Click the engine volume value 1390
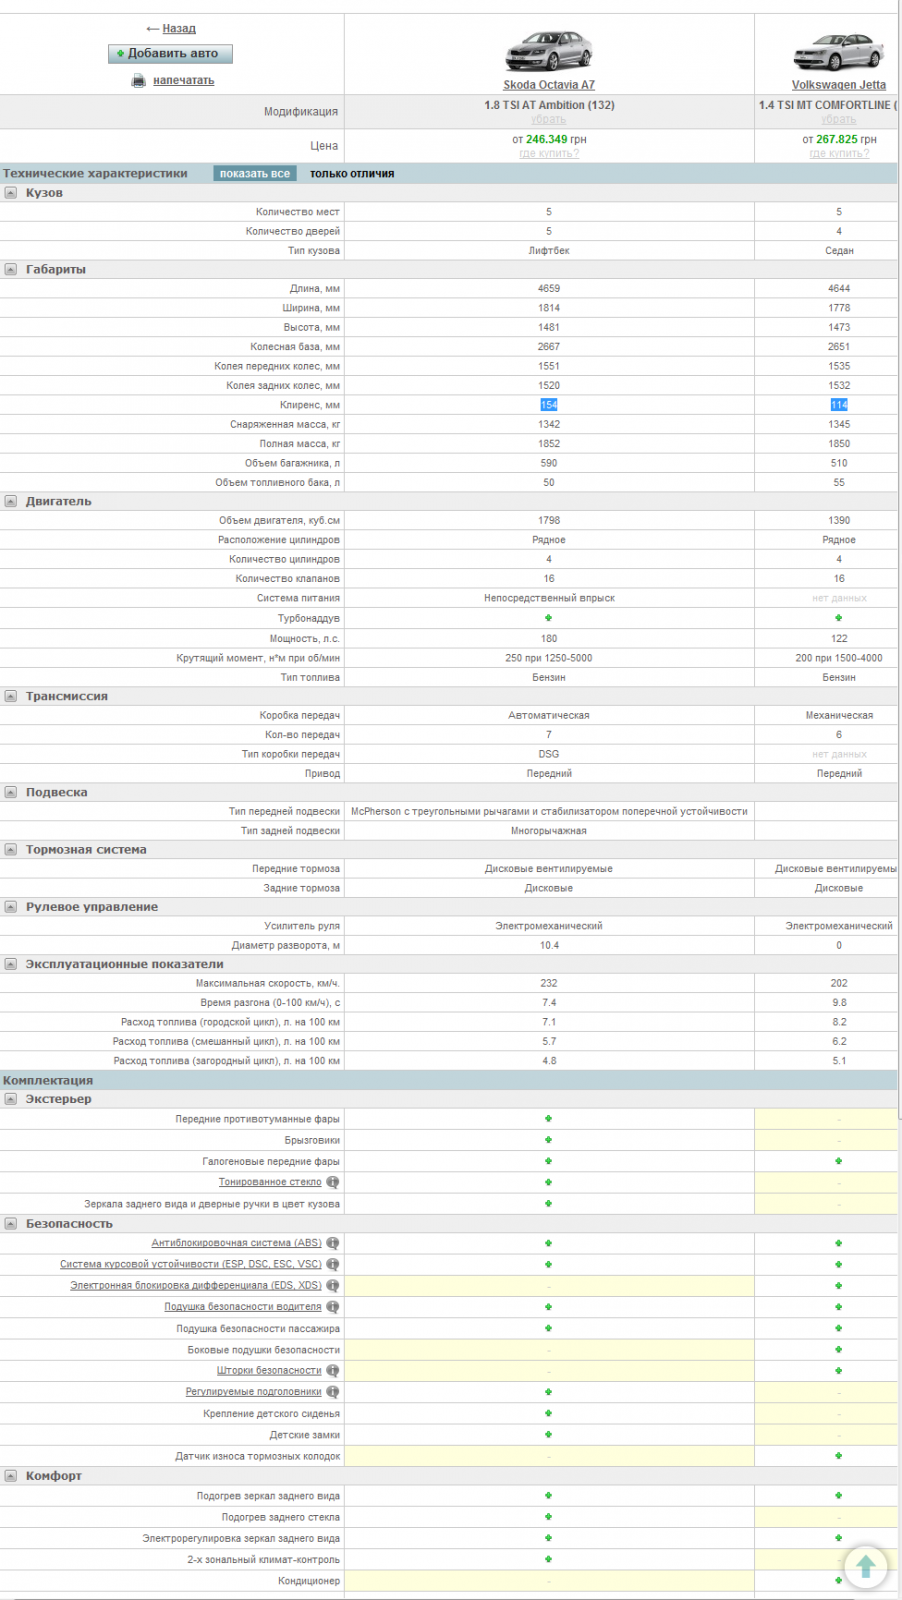The height and width of the screenshot is (1600, 902). [x=839, y=521]
